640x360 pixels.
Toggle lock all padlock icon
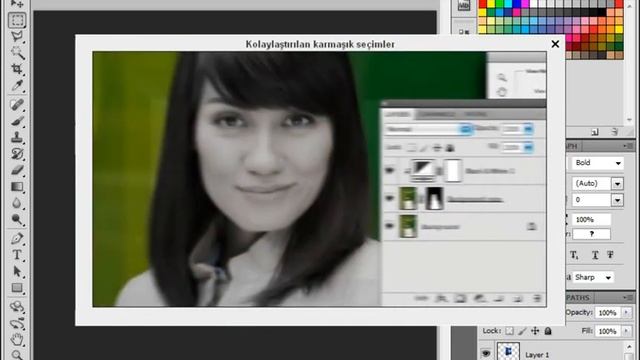pyautogui.click(x=548, y=331)
